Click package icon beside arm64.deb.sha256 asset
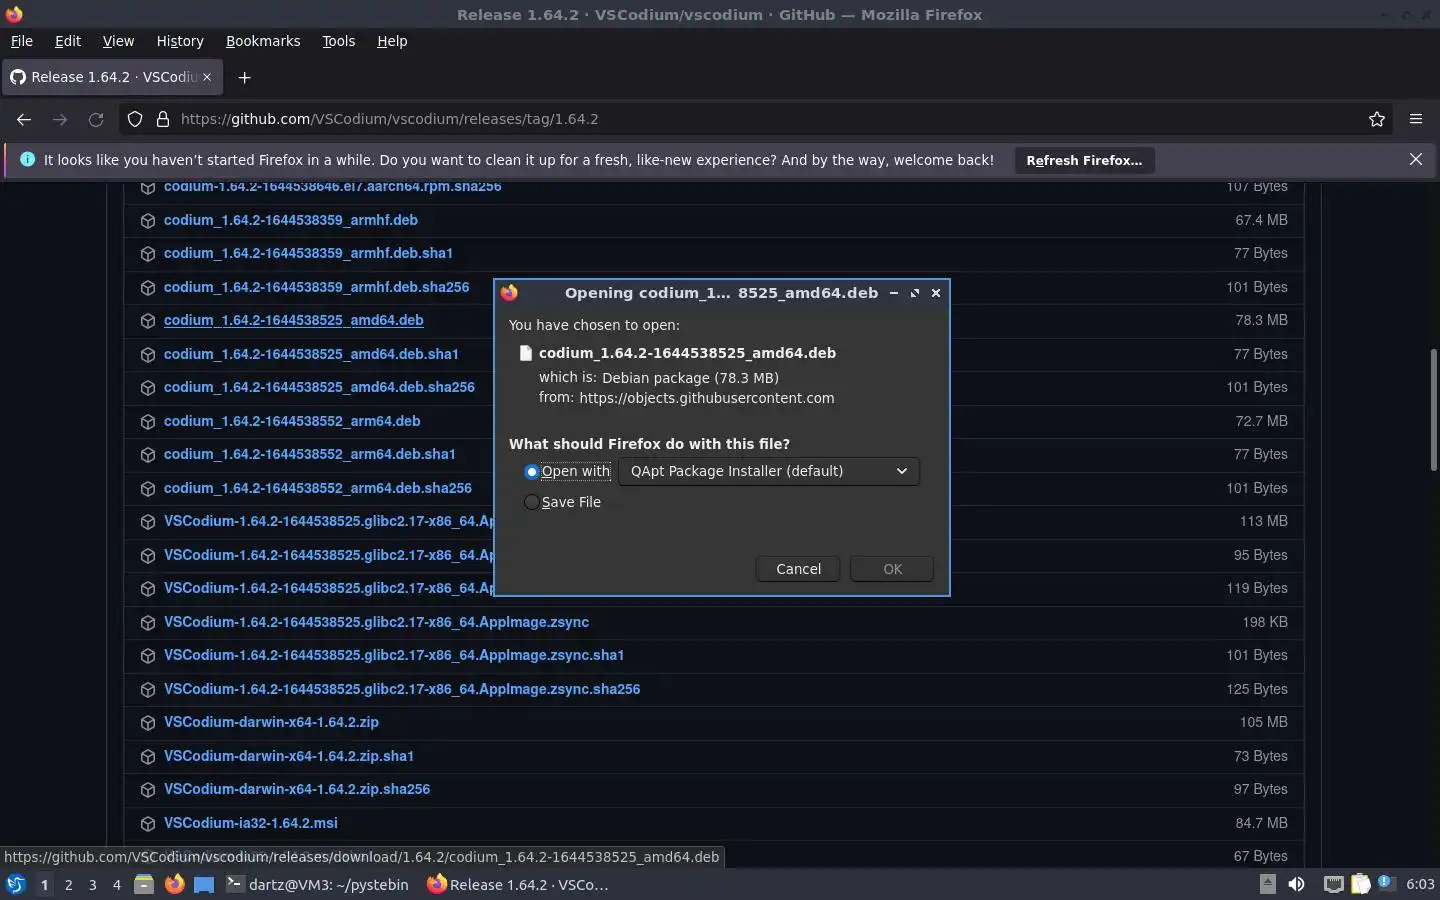Viewport: 1440px width, 900px height. point(148,488)
